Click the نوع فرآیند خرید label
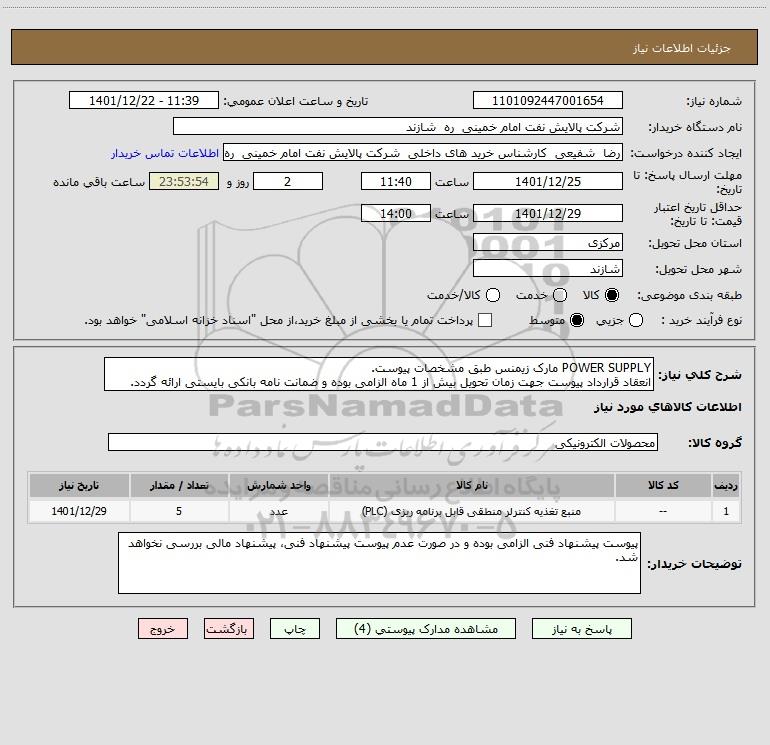 click(x=702, y=321)
